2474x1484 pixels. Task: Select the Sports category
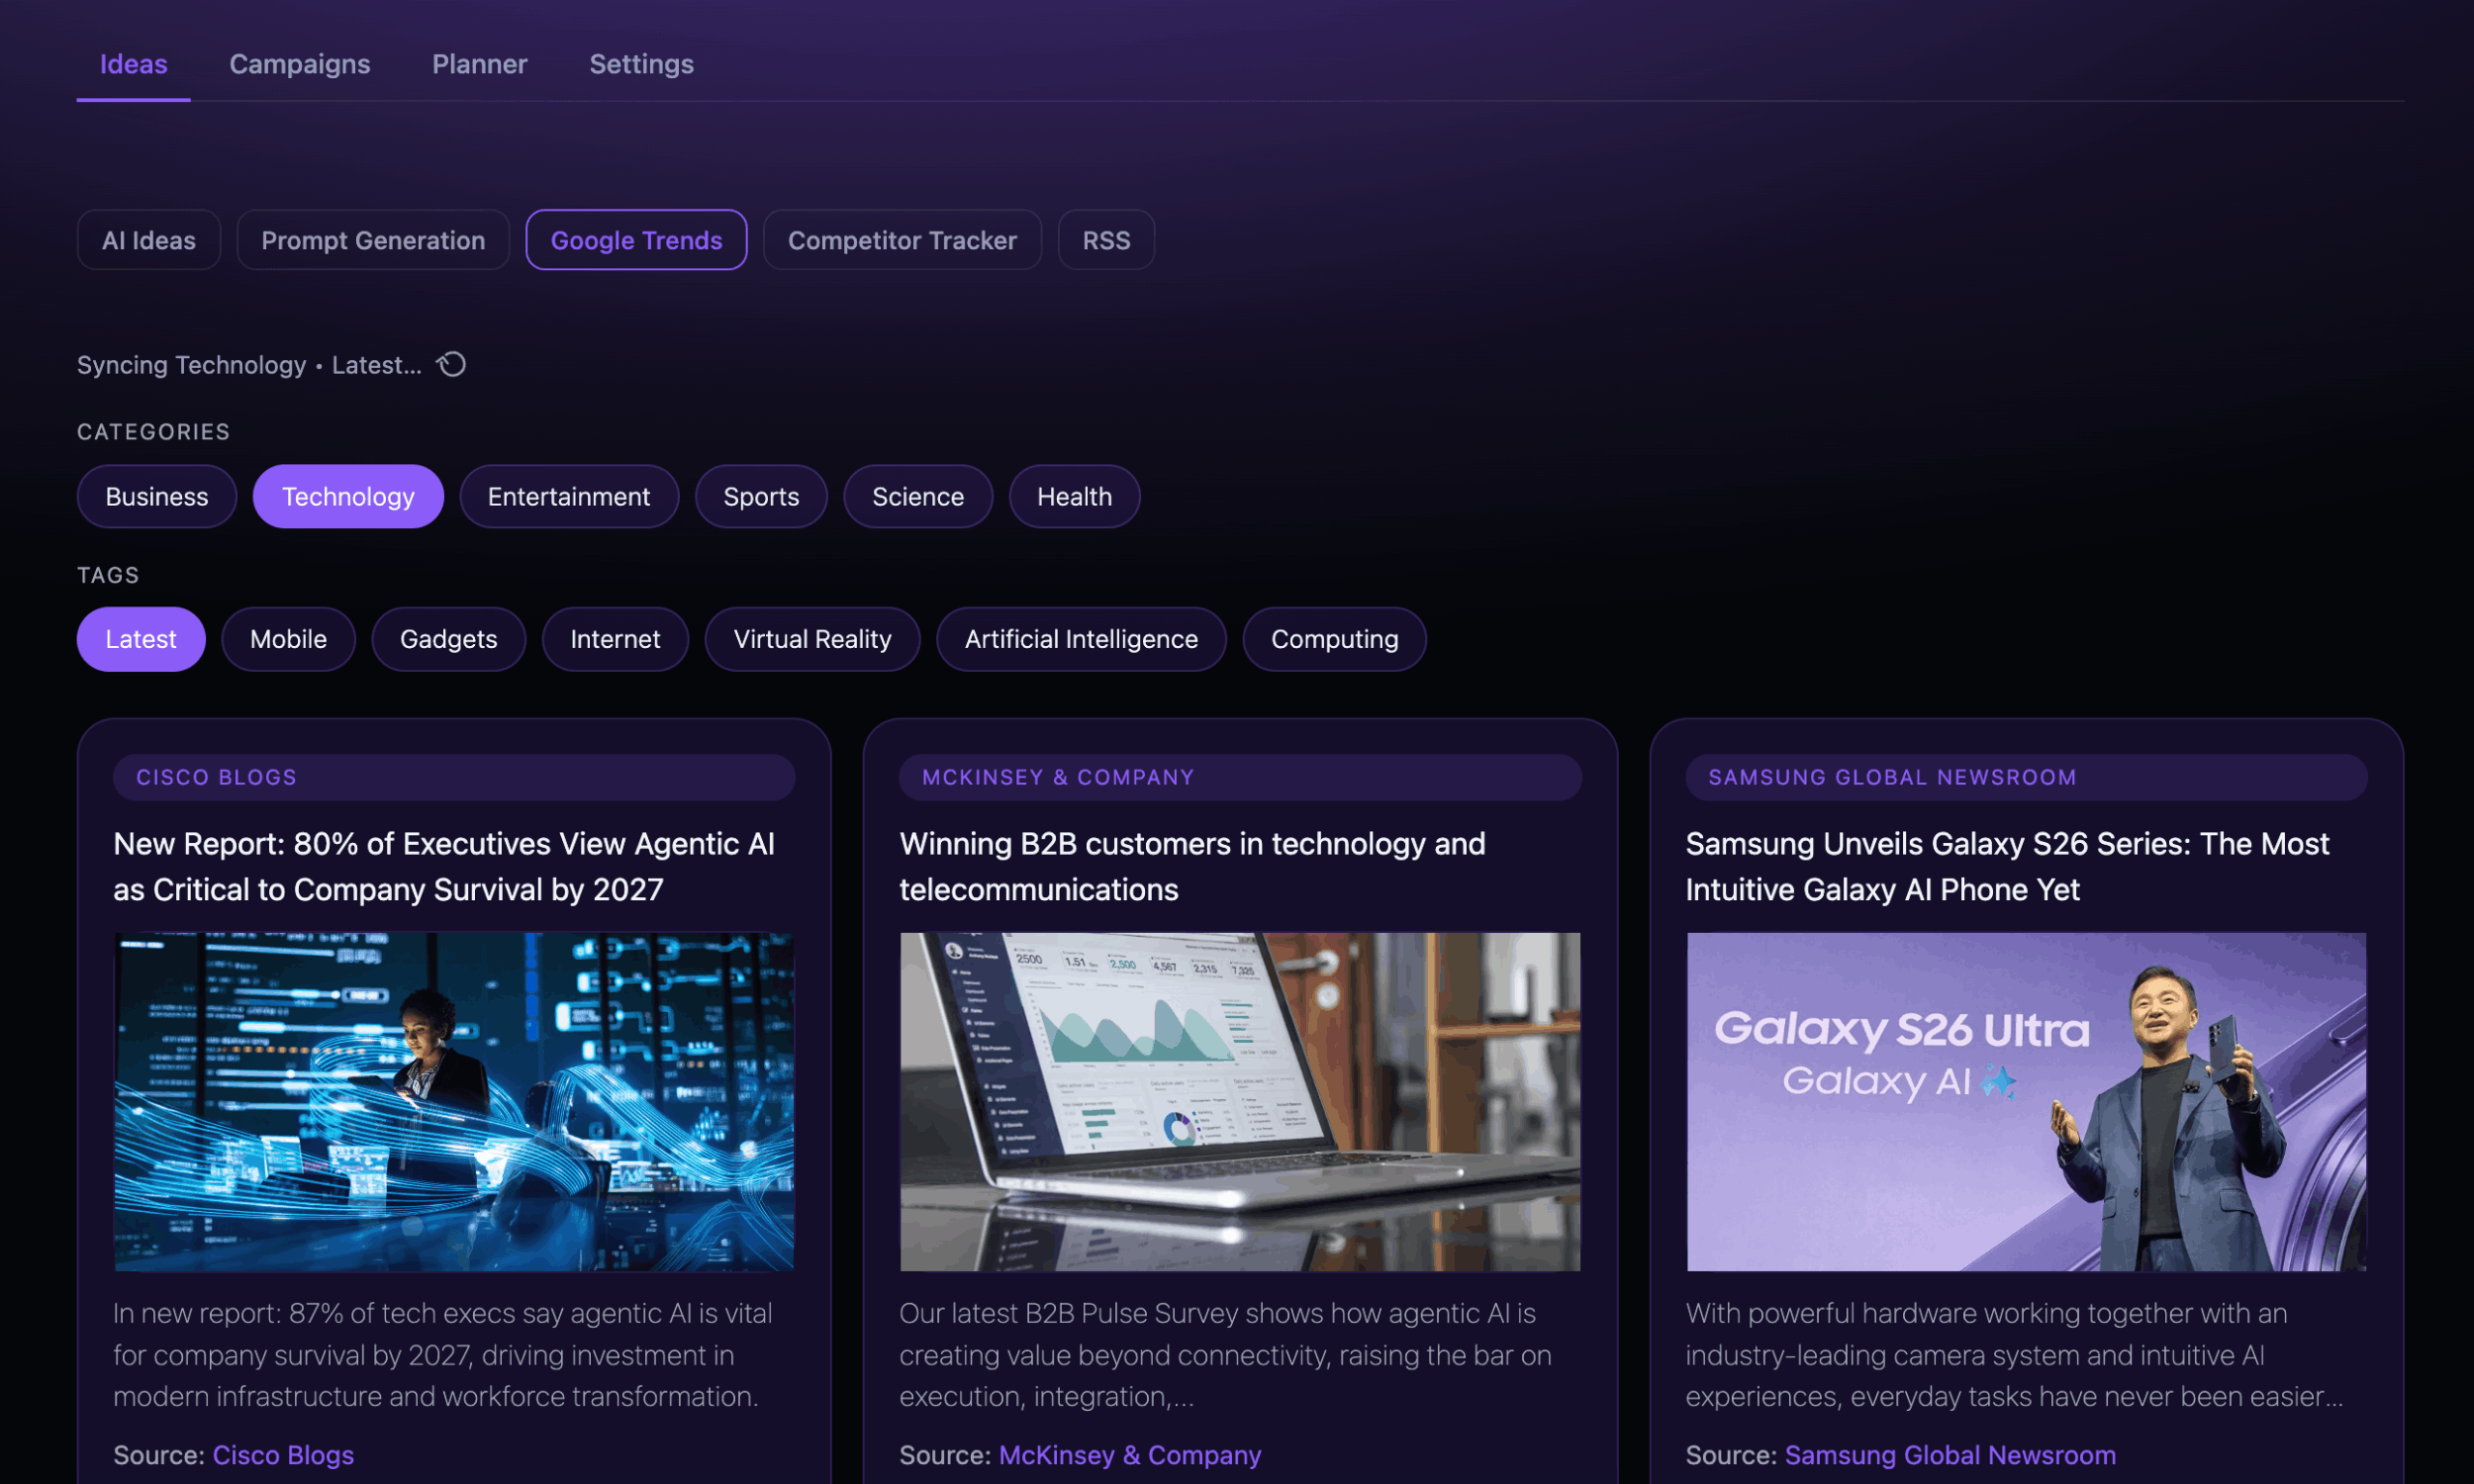761,496
